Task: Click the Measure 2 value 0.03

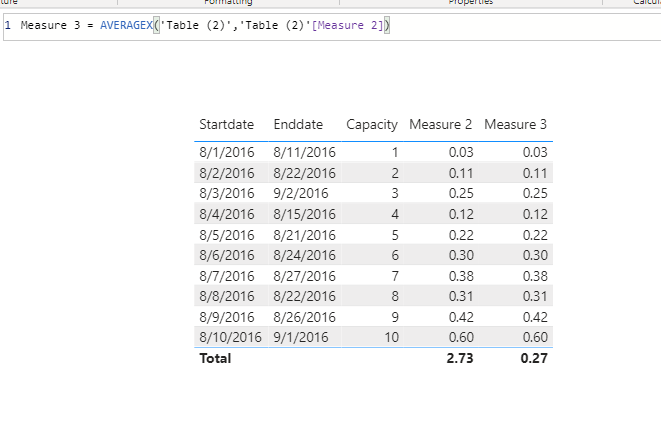Action: coord(461,152)
